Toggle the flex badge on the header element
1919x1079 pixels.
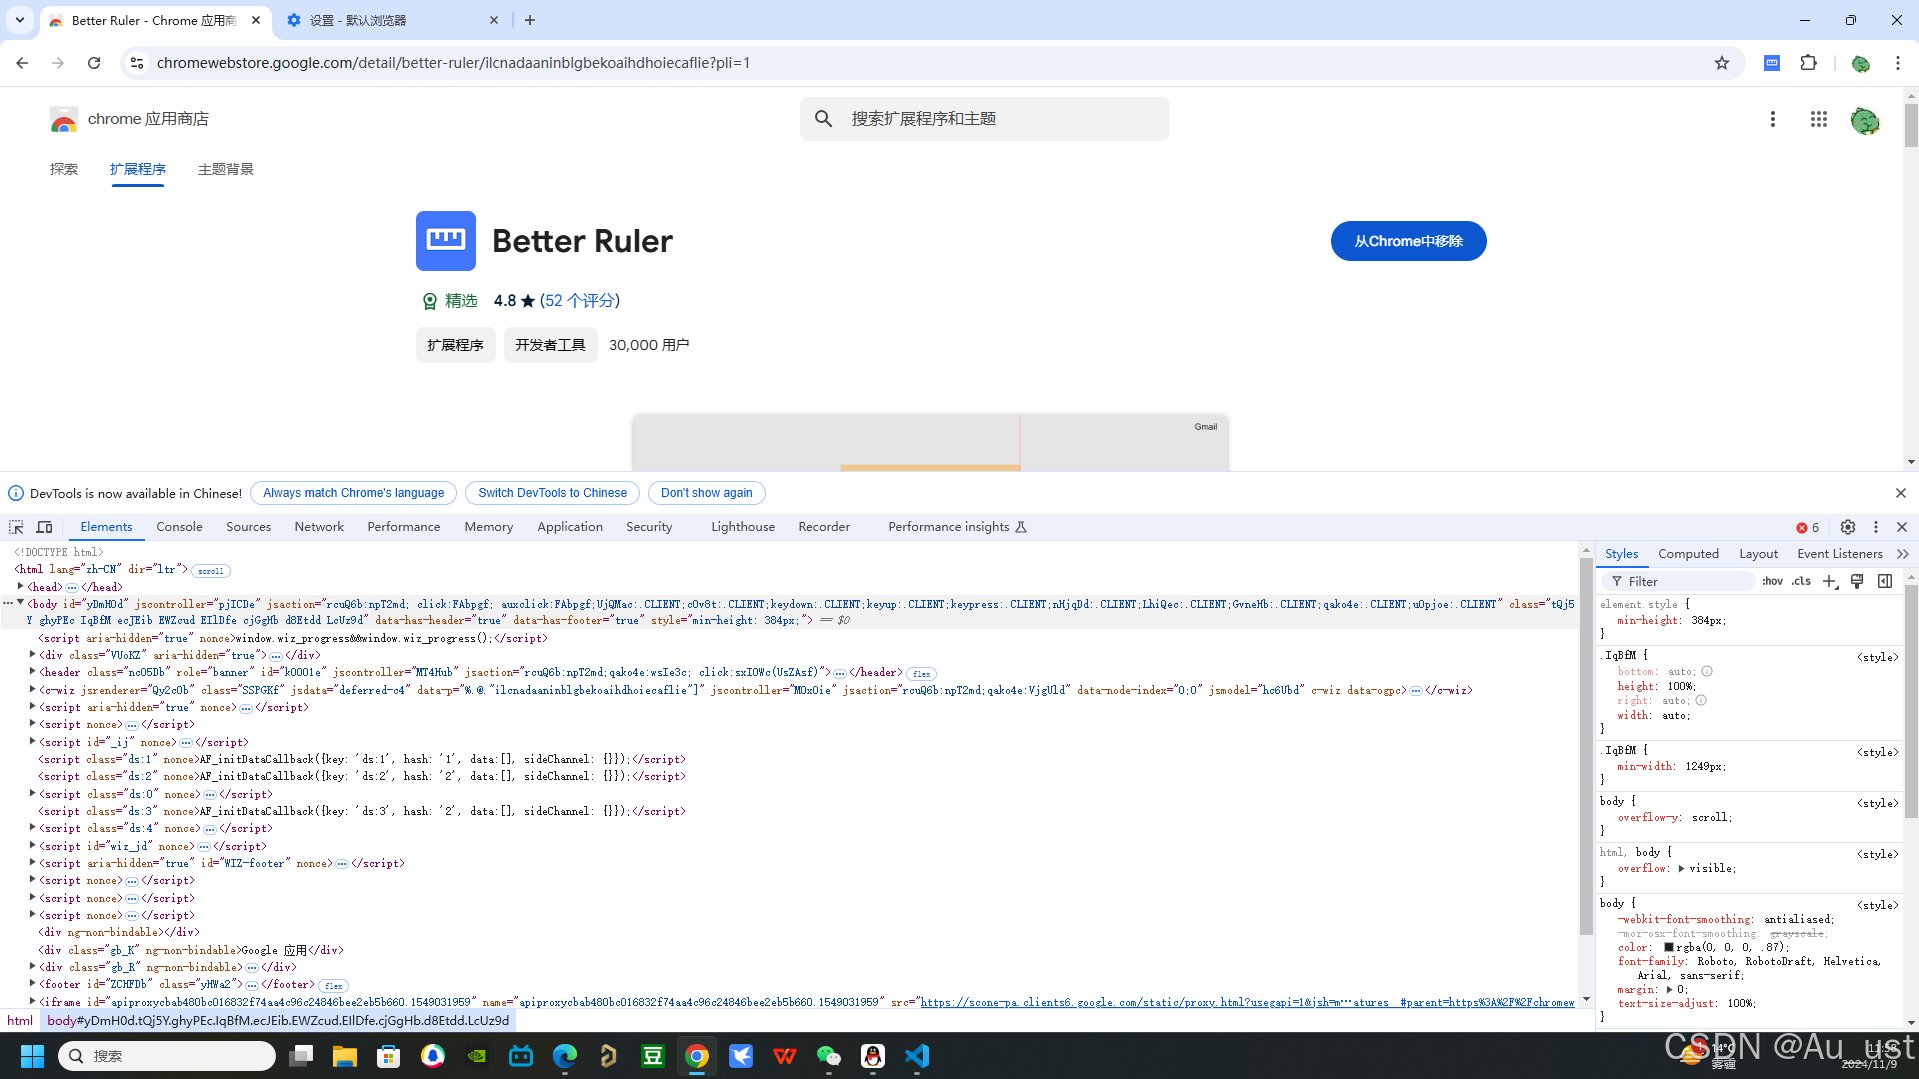click(x=920, y=673)
